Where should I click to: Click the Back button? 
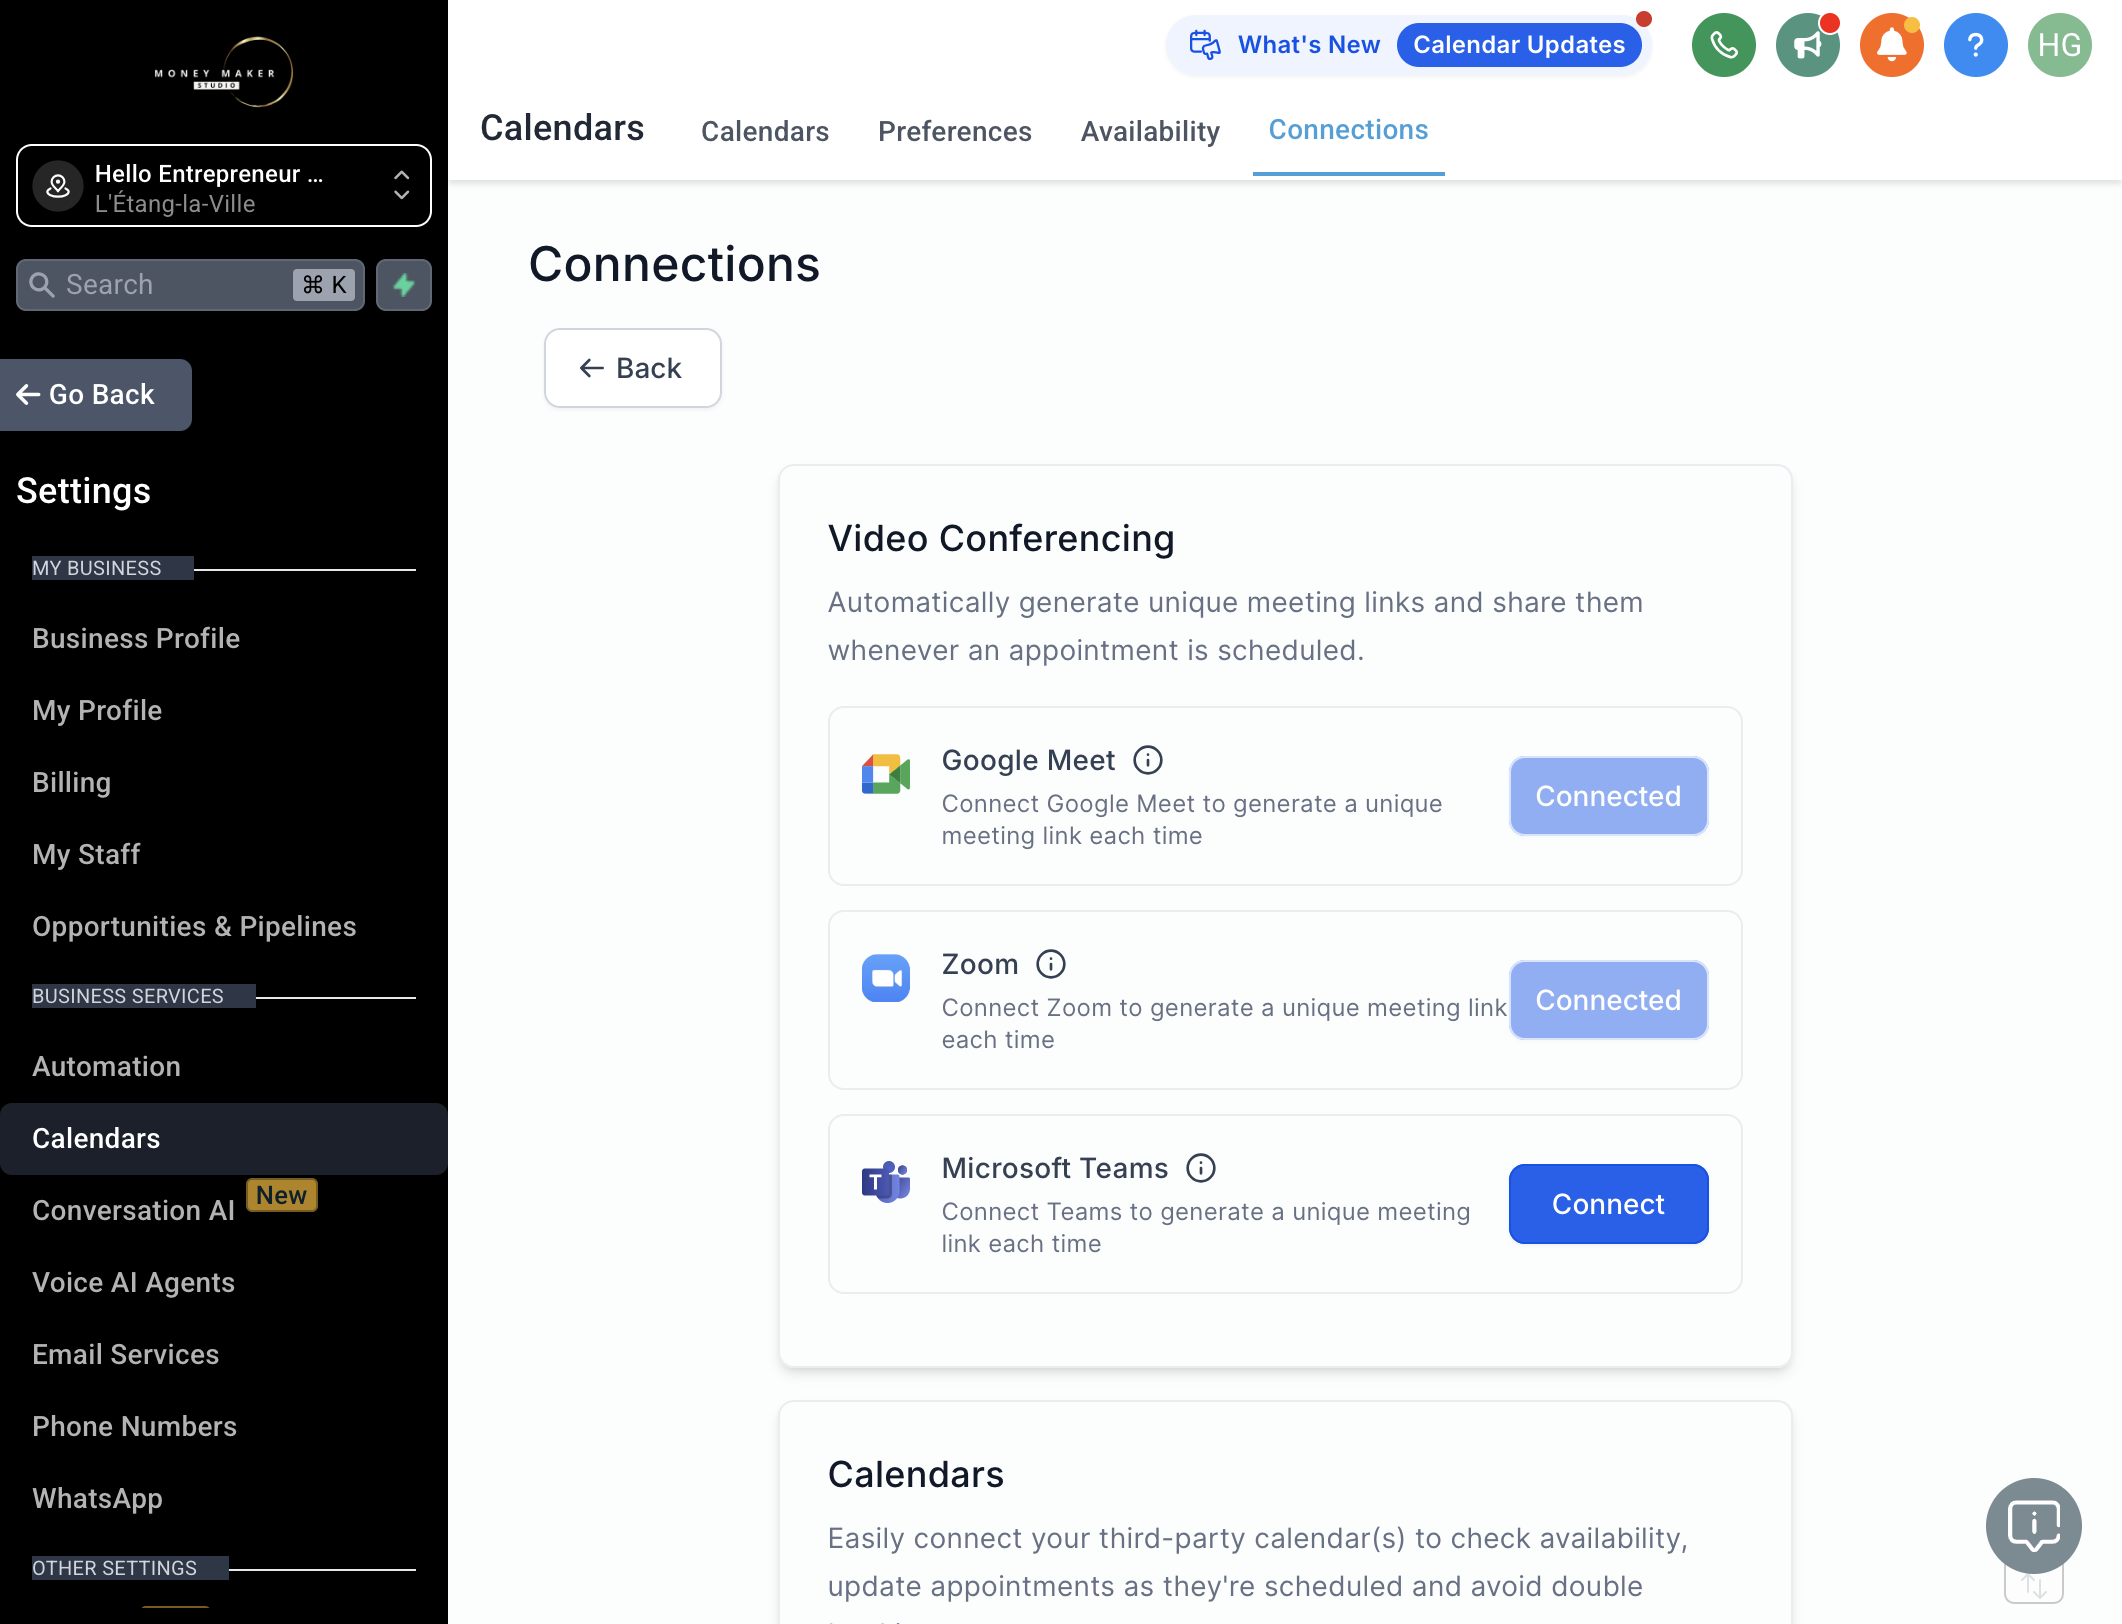coord(633,368)
